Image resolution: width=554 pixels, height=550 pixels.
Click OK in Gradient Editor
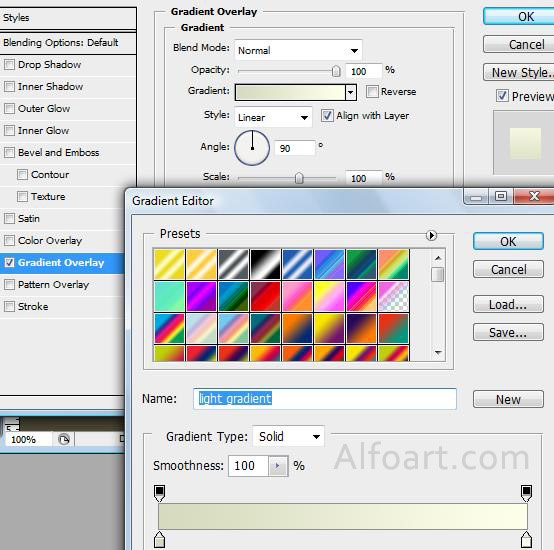point(508,242)
